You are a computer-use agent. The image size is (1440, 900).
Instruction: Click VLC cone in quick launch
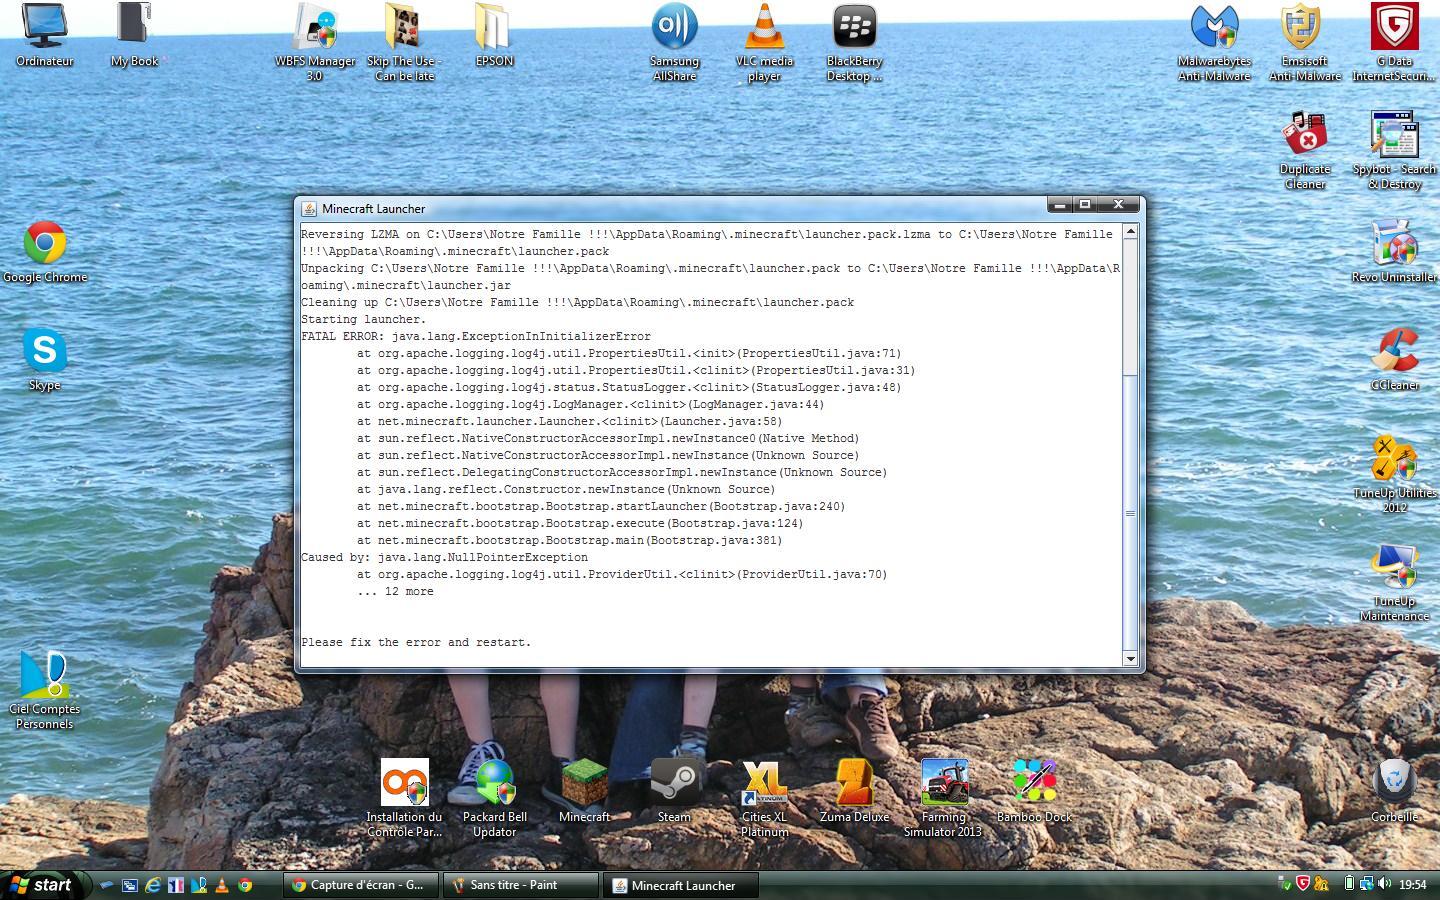pyautogui.click(x=222, y=885)
